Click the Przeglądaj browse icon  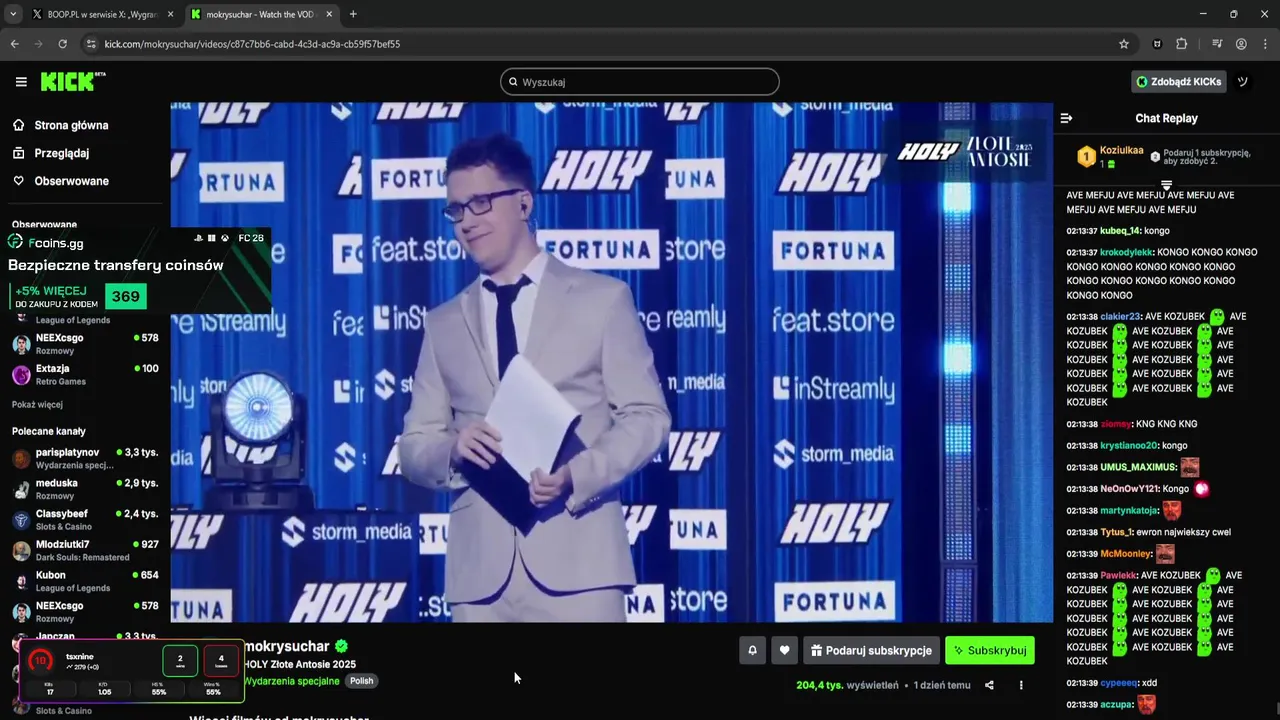pyautogui.click(x=19, y=153)
